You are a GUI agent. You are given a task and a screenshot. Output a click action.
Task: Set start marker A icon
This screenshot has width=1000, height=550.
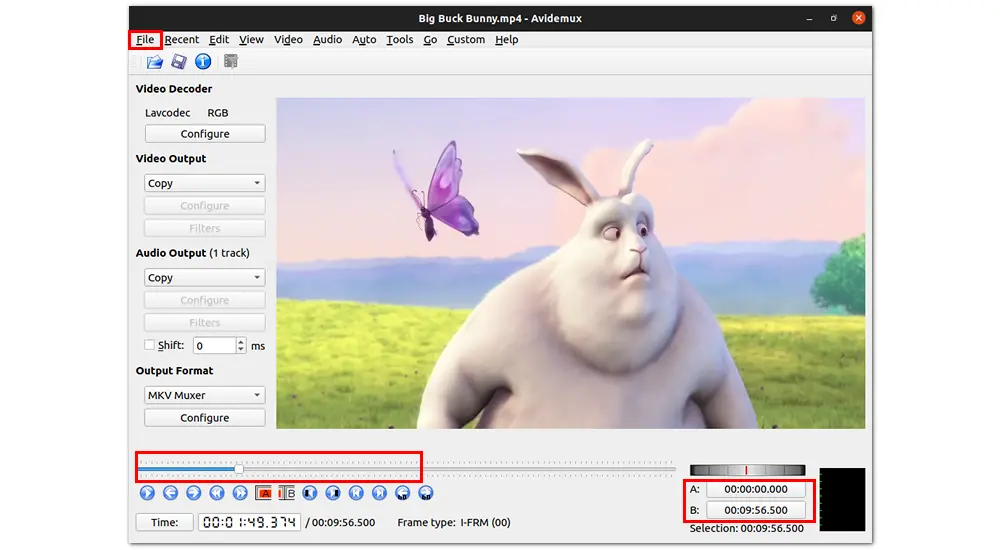point(264,493)
